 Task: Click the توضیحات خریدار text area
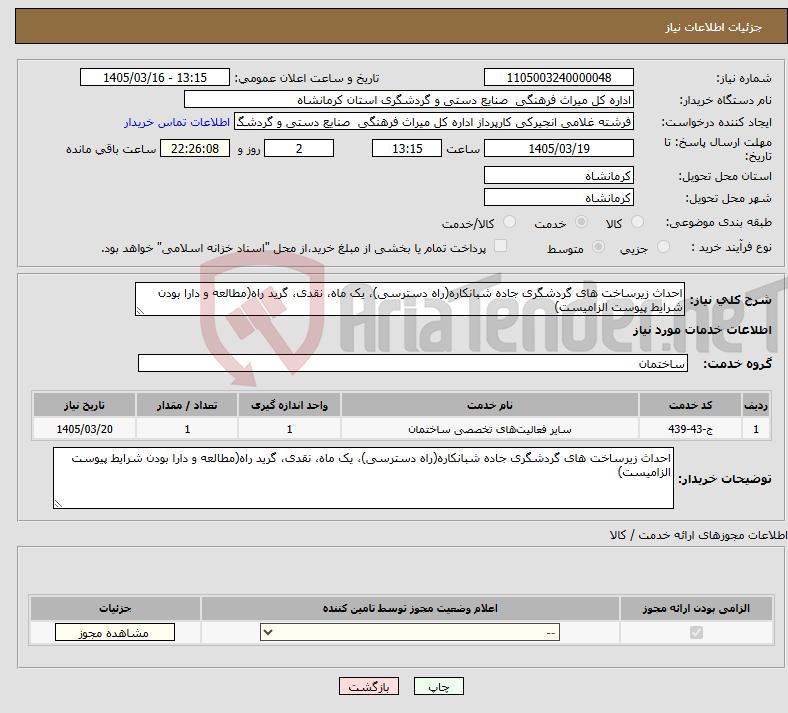click(363, 478)
